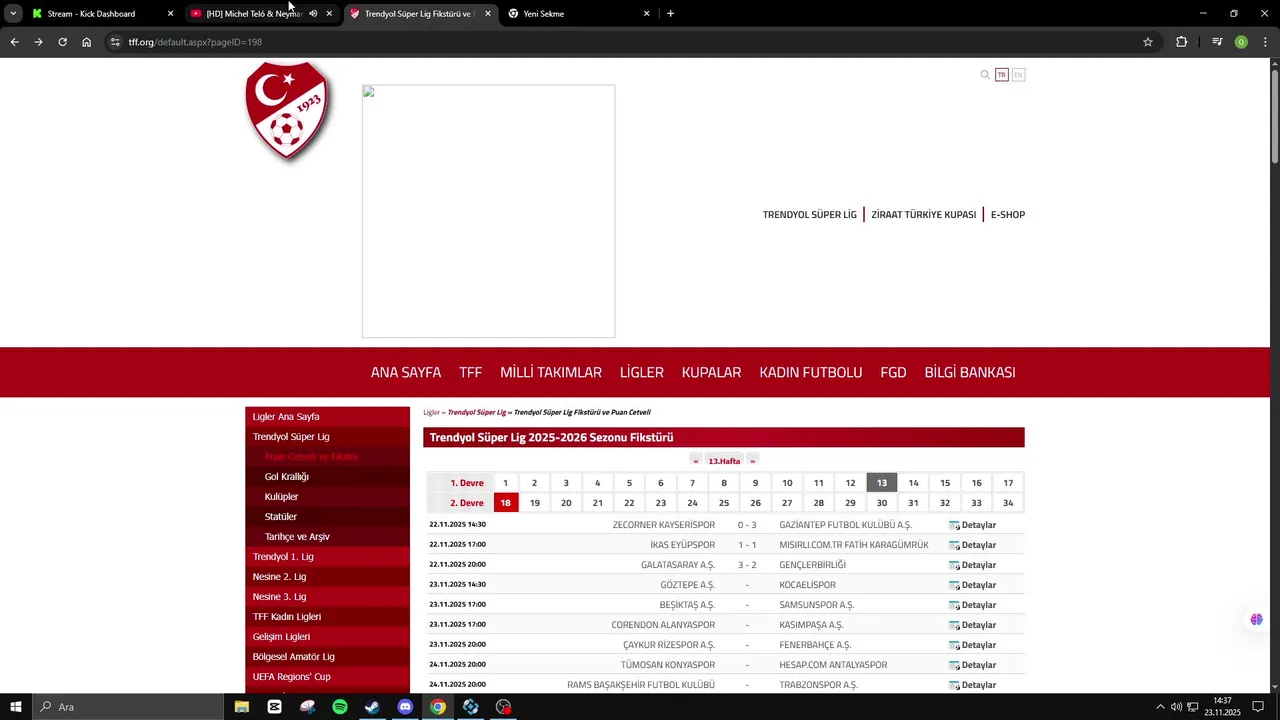This screenshot has height=720, width=1280.
Task: Select week 13 in fixture grid
Action: tap(882, 483)
